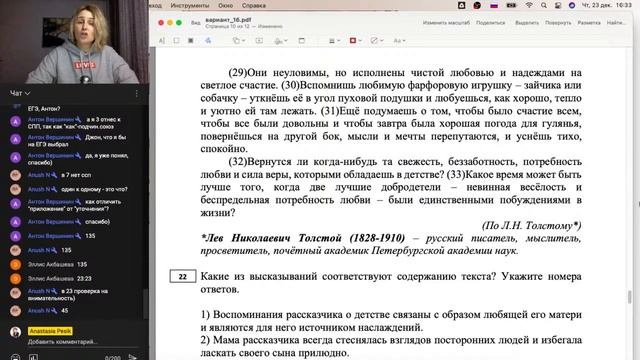The height and width of the screenshot is (360, 640).
Task: Open the Окно menu
Action: click(225, 5)
